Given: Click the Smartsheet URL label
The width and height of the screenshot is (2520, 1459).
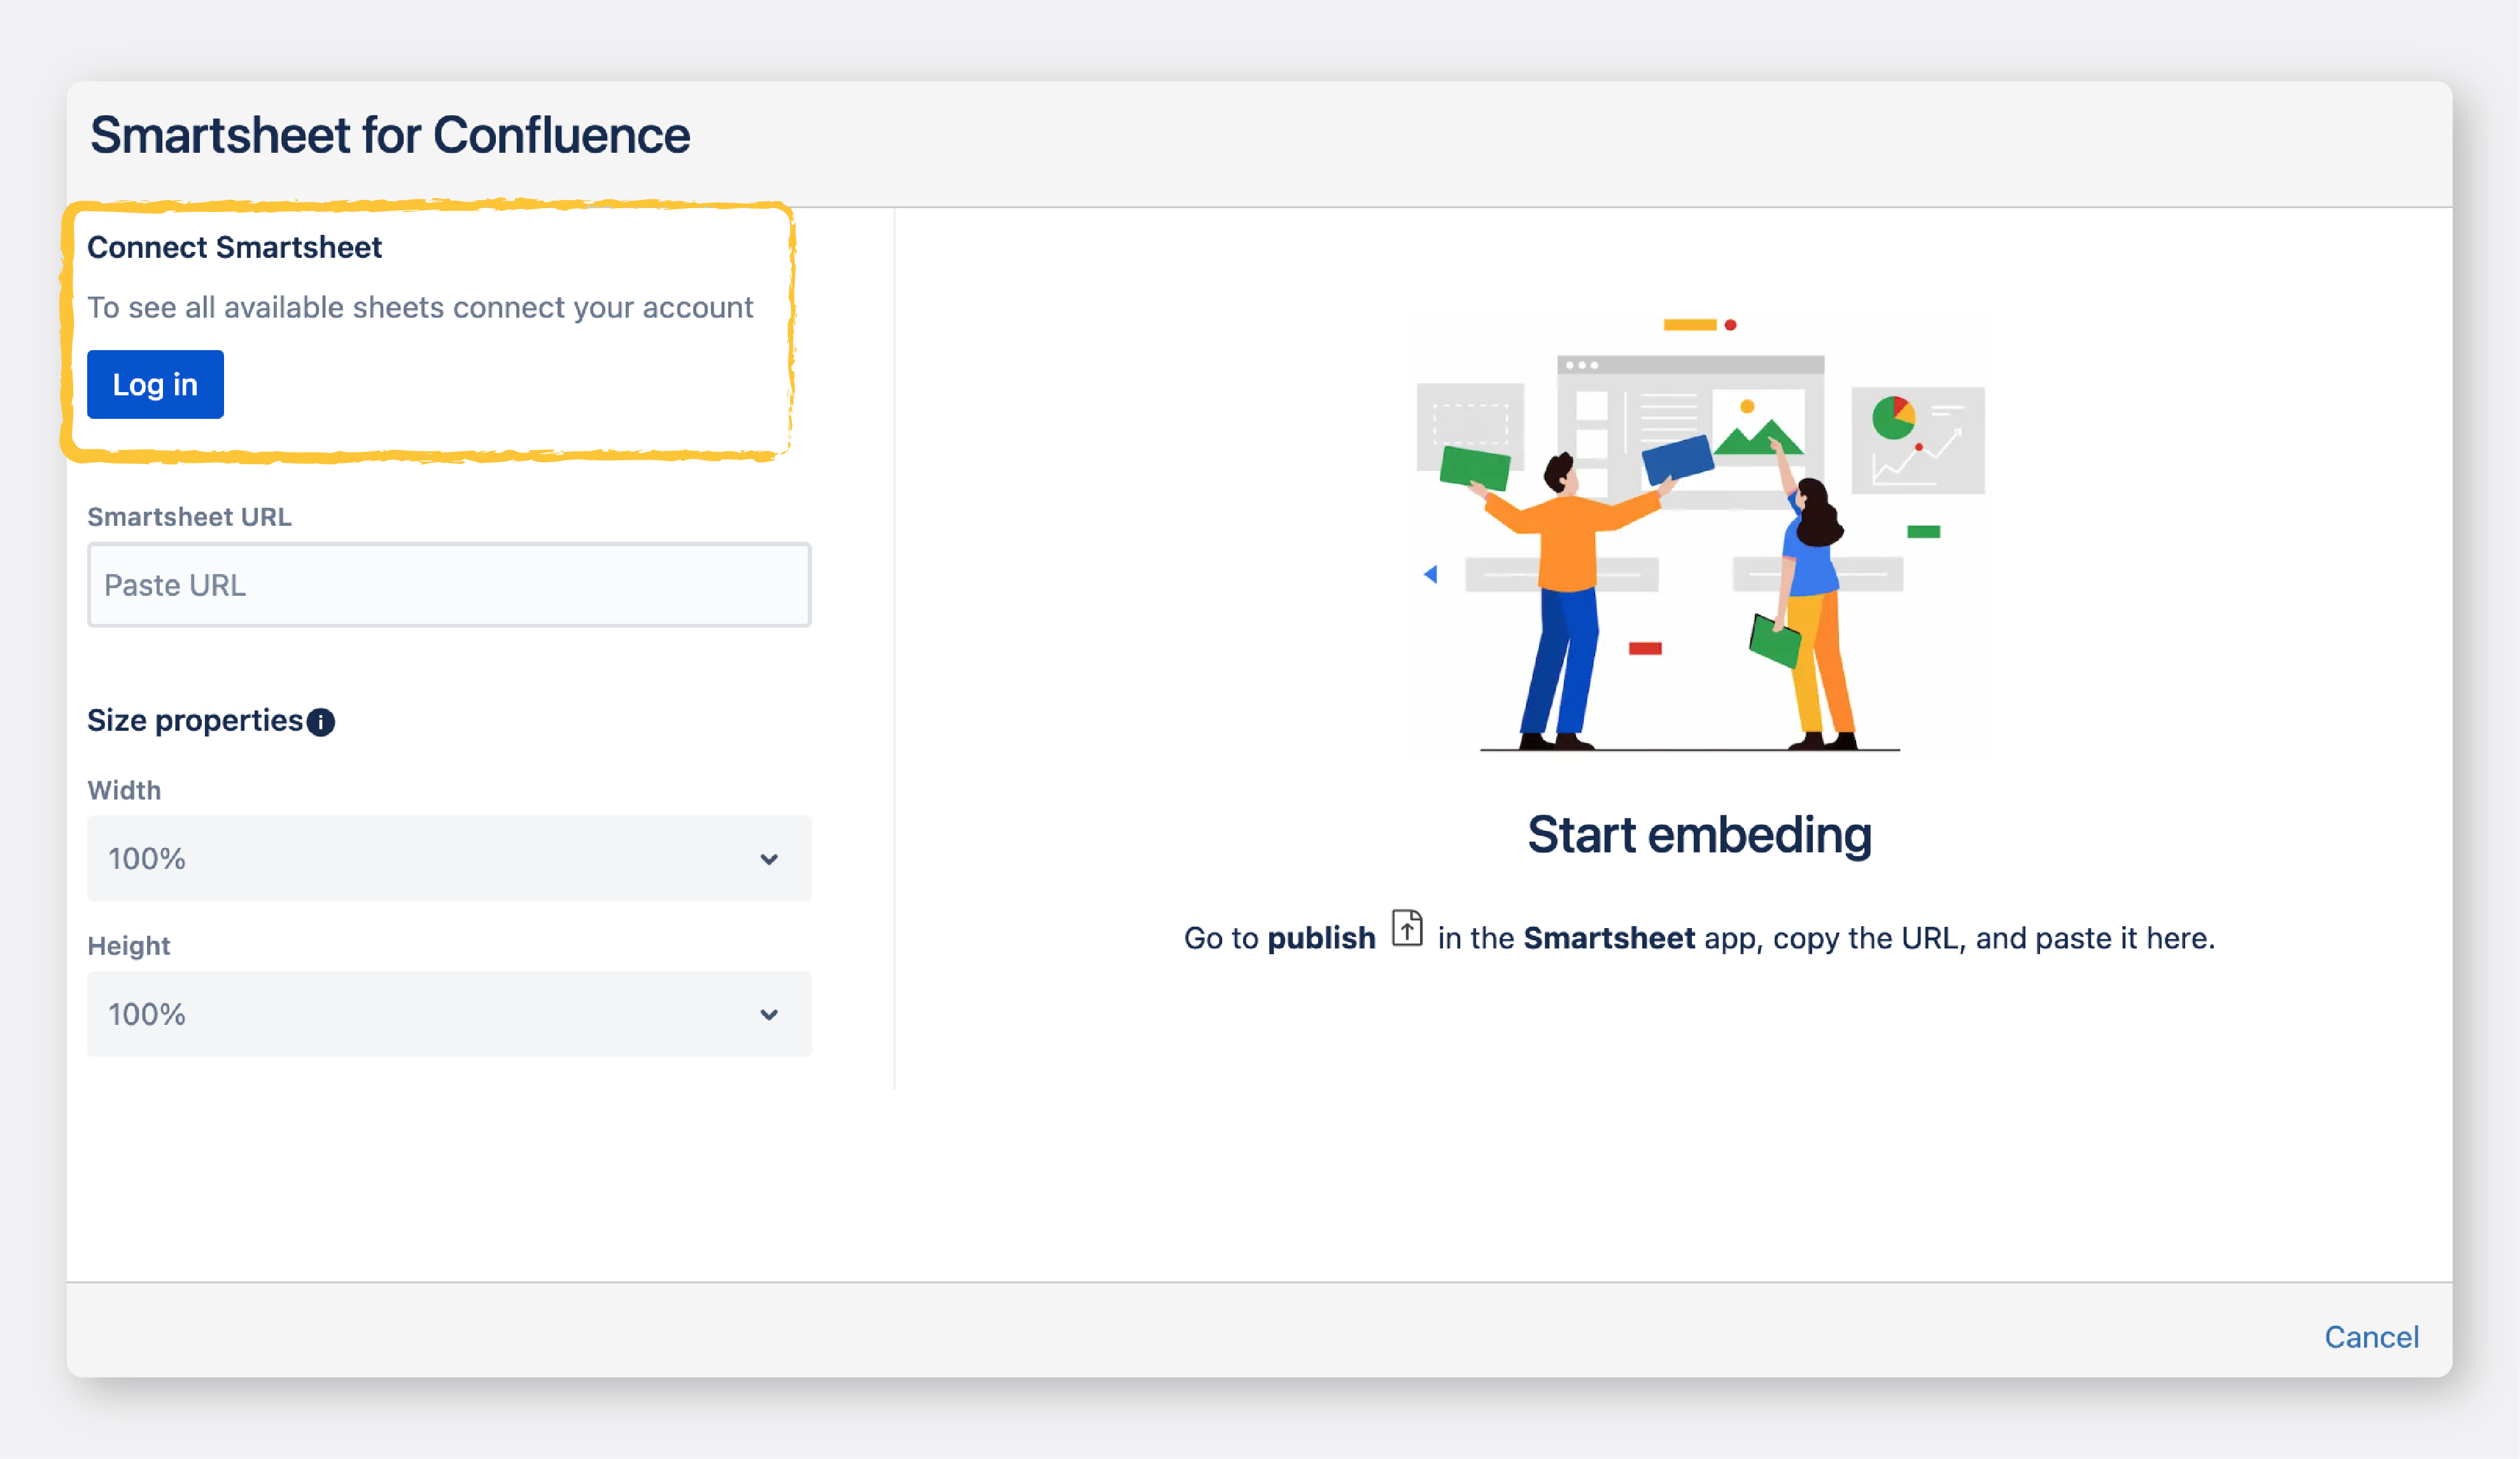Looking at the screenshot, I should [x=189, y=517].
